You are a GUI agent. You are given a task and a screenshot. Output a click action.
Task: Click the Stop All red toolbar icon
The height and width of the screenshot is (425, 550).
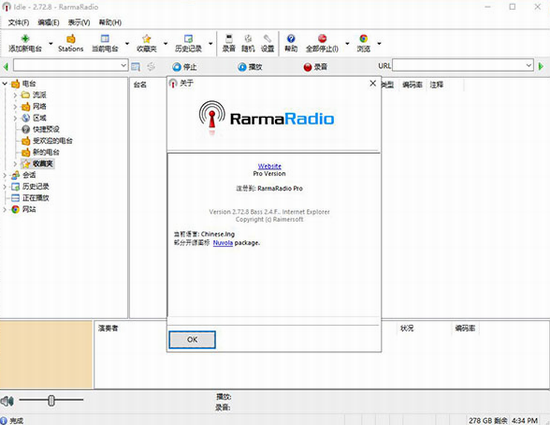tap(322, 39)
